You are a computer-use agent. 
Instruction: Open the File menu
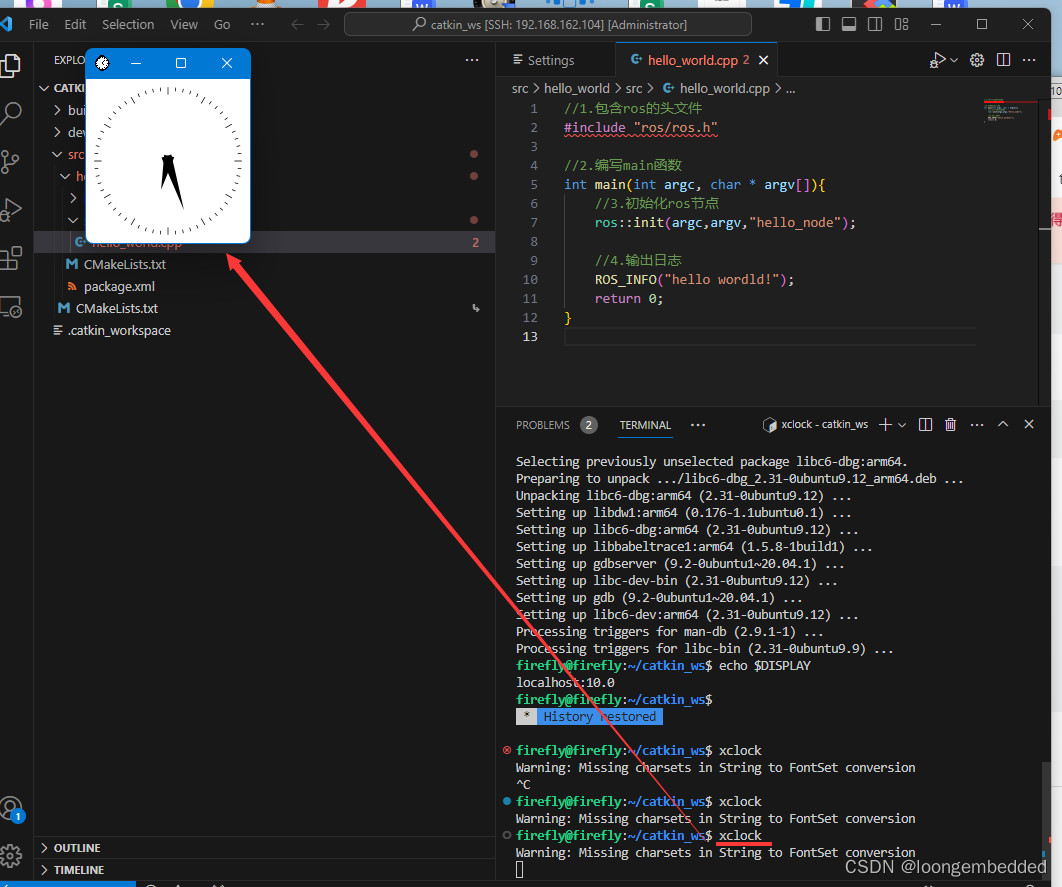(39, 24)
